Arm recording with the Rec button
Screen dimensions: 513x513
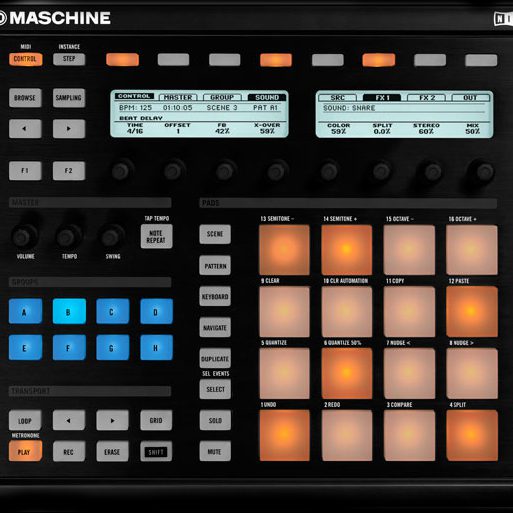click(69, 451)
